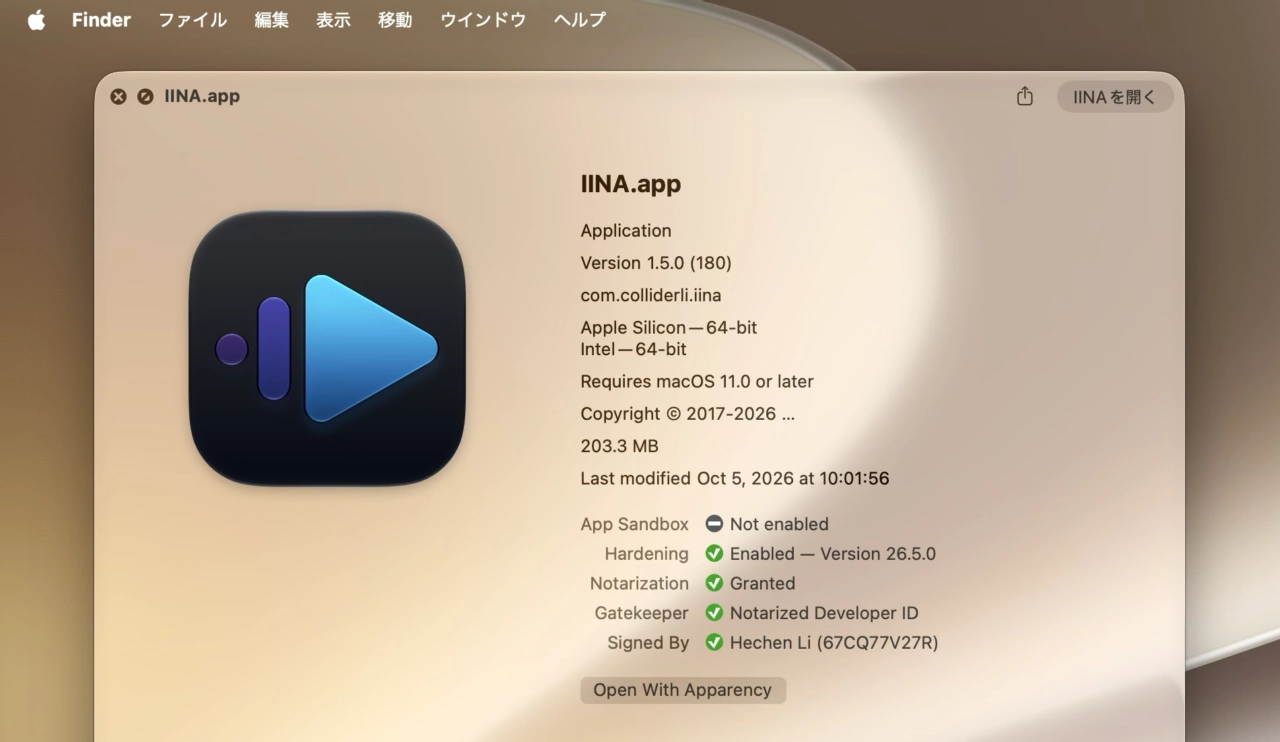Screen dimensions: 1280x742
Task: Click the Granted notarization status text
Action: pos(763,583)
